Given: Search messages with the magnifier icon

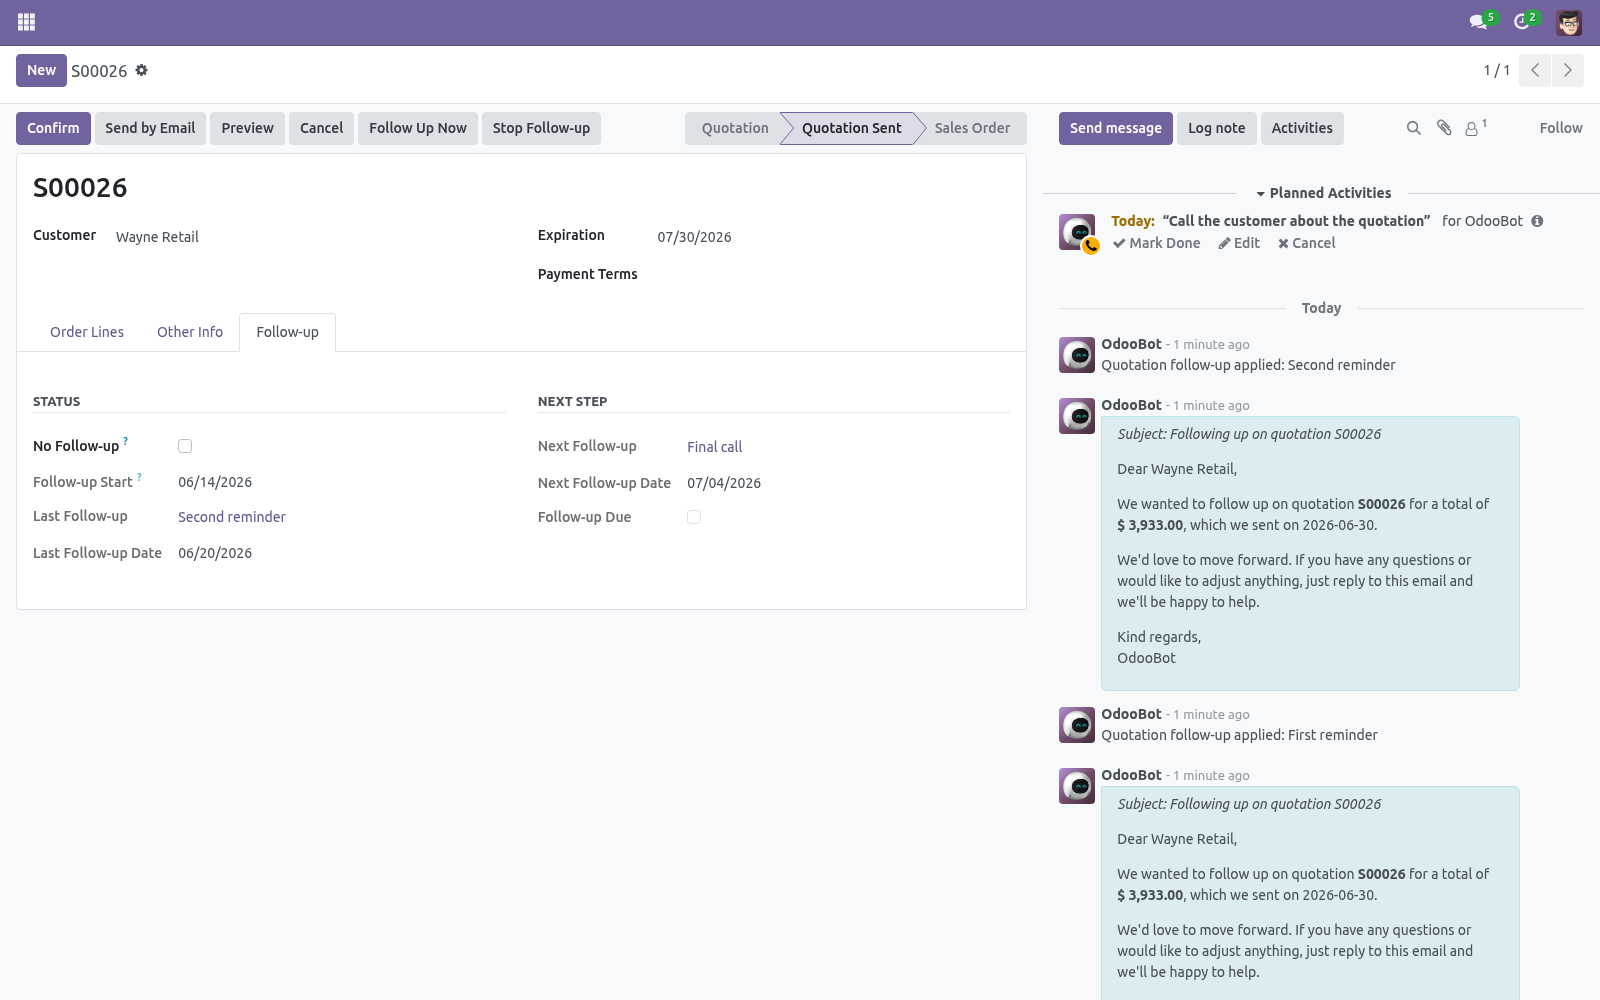Looking at the screenshot, I should tap(1414, 128).
